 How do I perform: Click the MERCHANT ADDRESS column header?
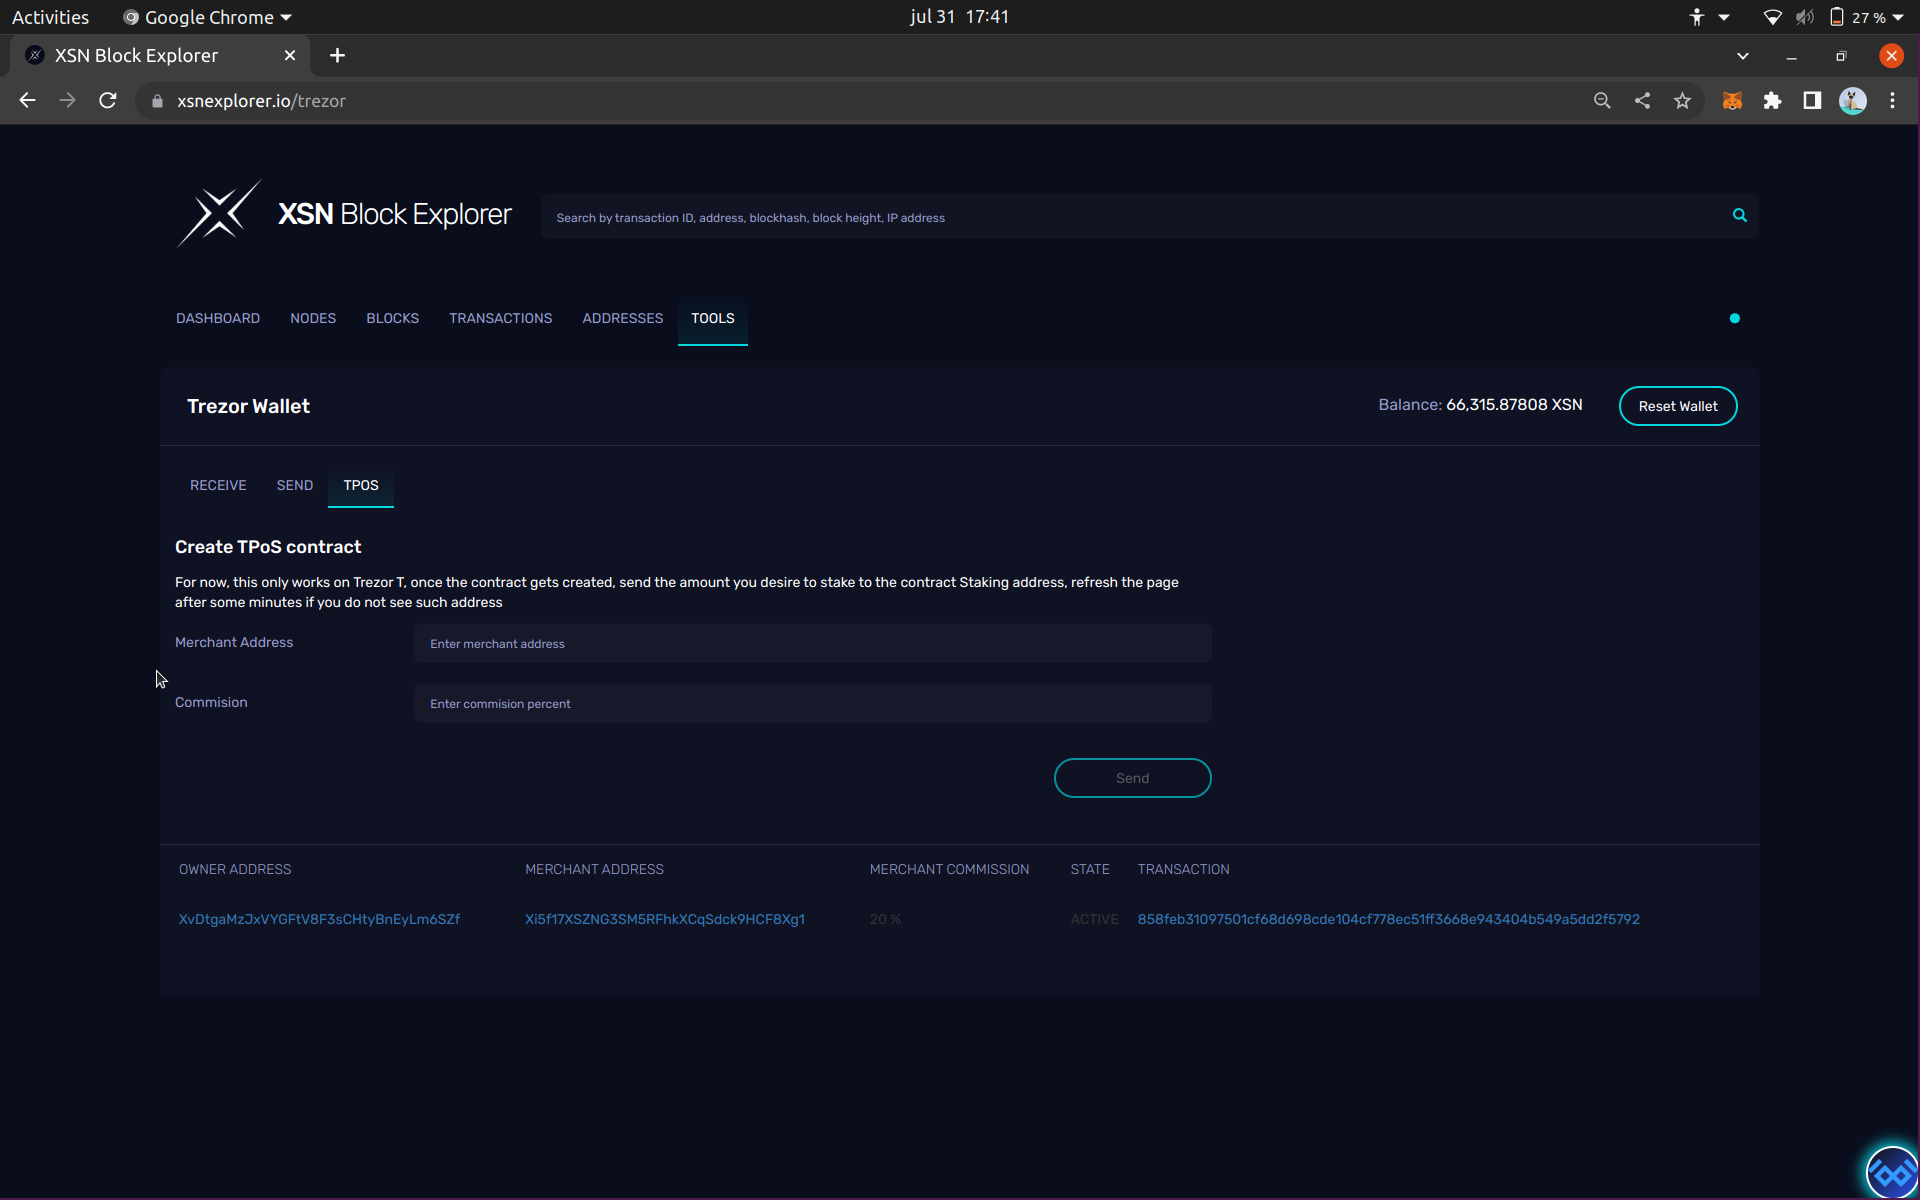coord(594,869)
